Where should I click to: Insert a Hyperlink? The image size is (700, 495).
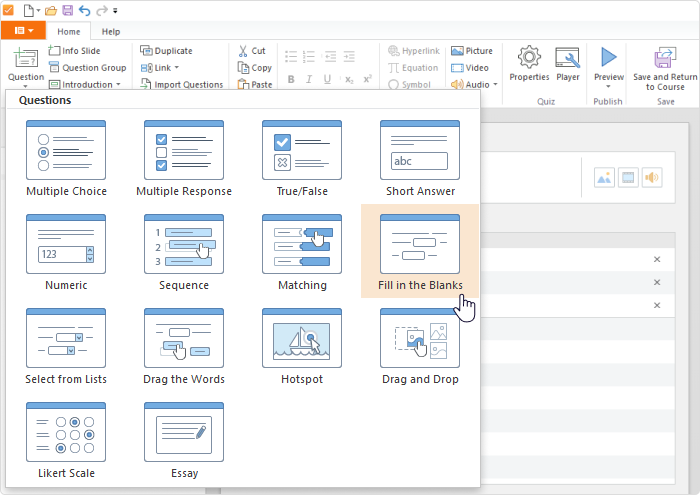click(x=413, y=50)
